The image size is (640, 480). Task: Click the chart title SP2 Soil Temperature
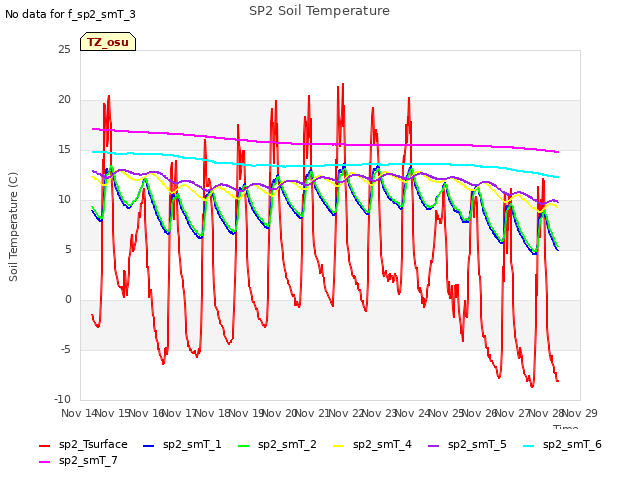319,11
